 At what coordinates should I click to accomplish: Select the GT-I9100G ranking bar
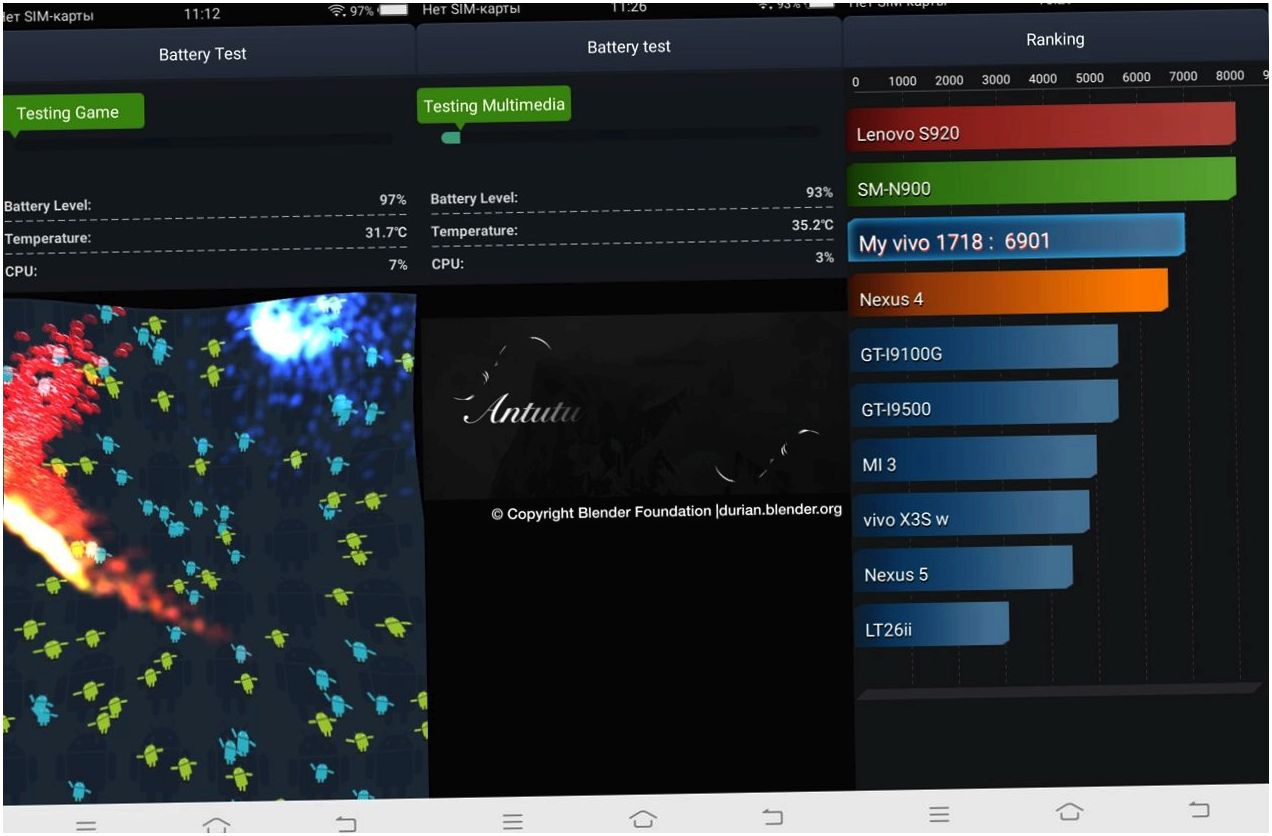pos(984,348)
